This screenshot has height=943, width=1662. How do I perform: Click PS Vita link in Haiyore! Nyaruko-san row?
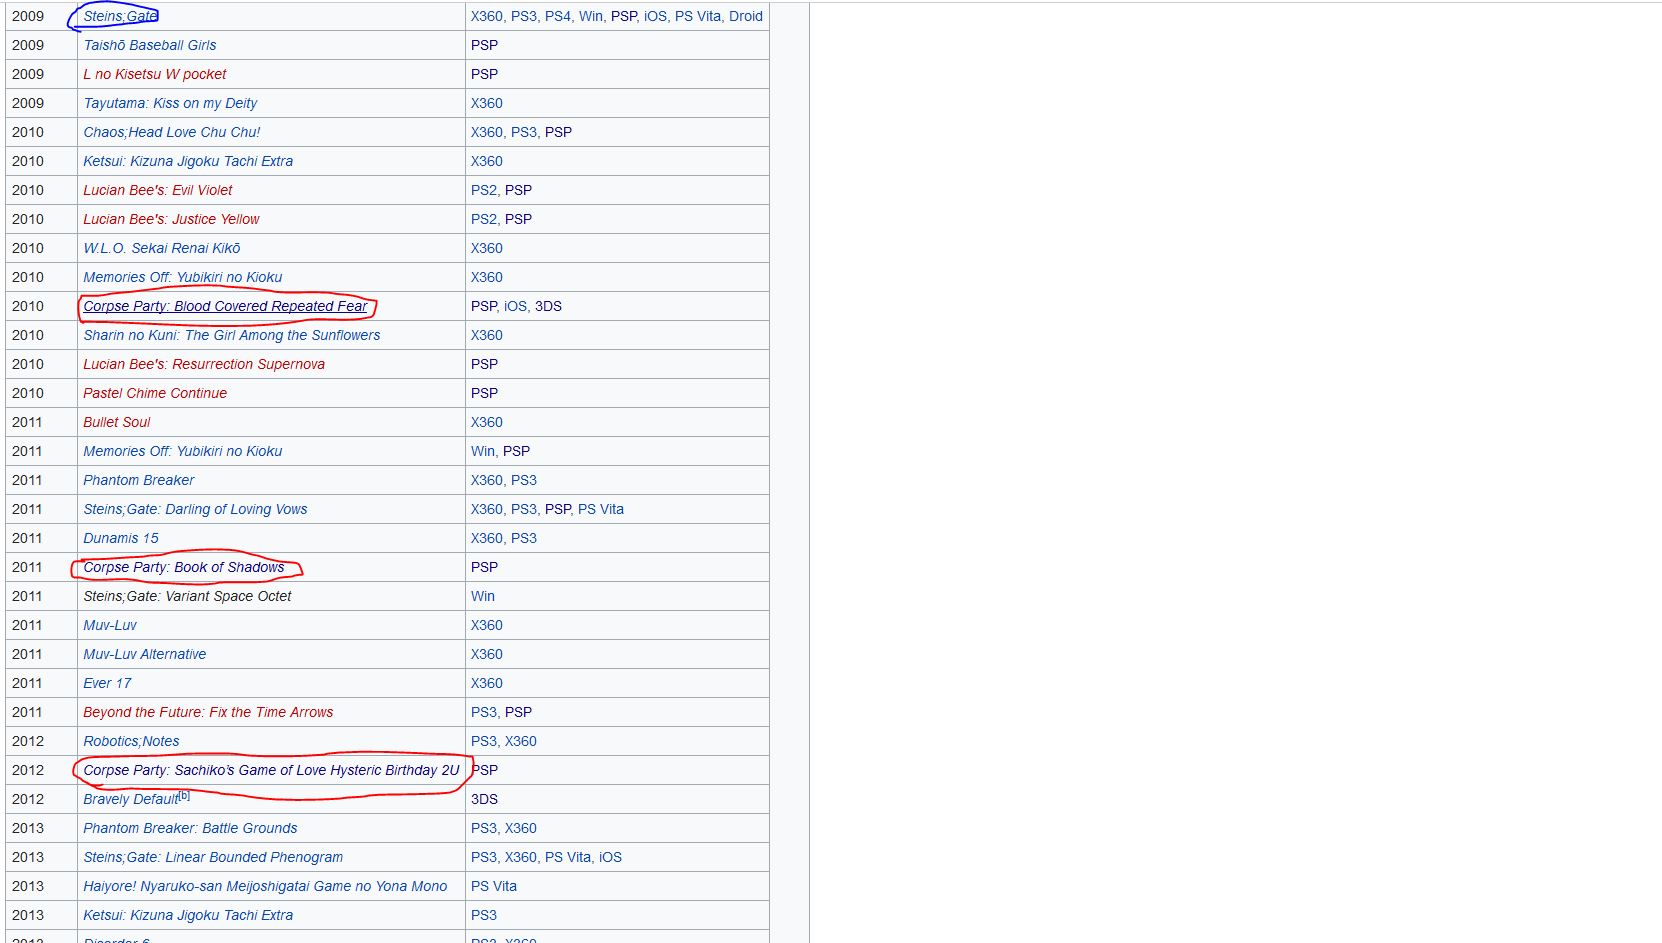tap(494, 886)
